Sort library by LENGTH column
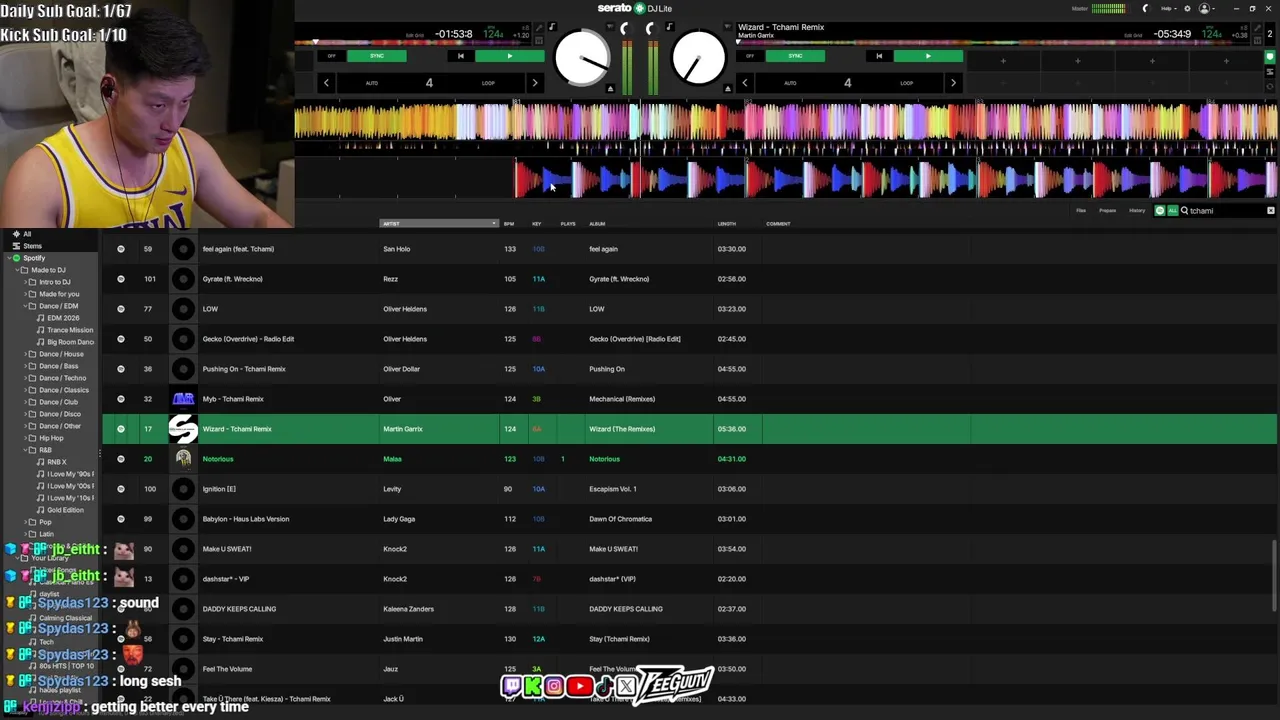The width and height of the screenshot is (1280, 720). pyautogui.click(x=727, y=224)
